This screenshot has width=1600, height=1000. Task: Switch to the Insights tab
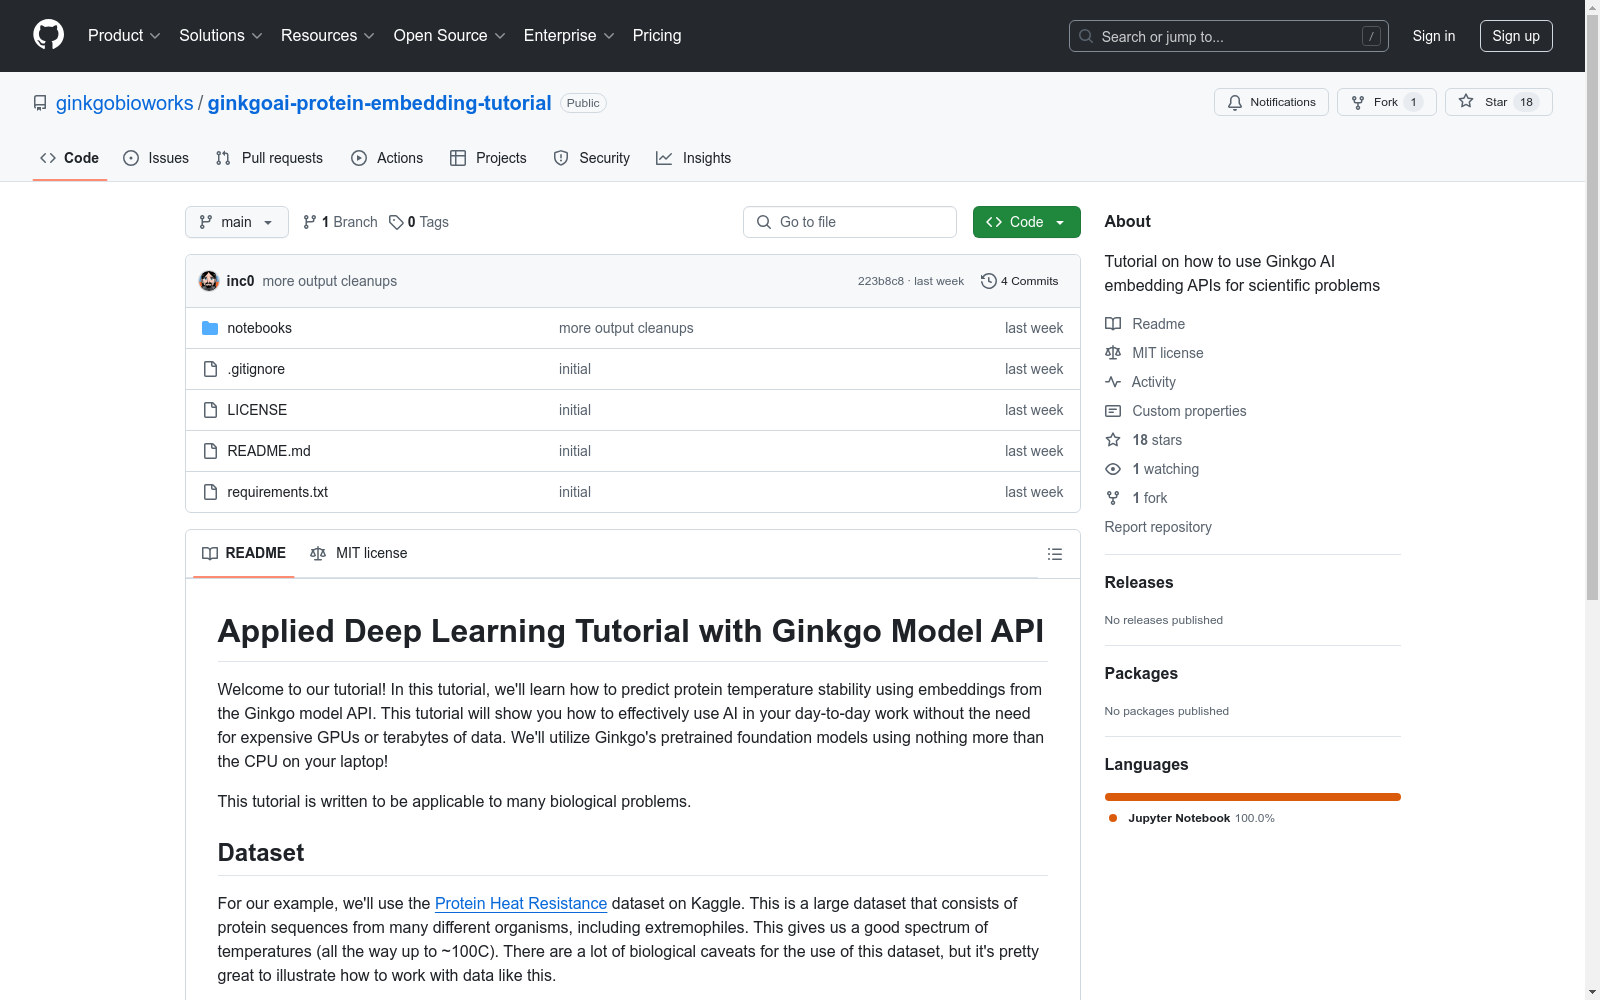tap(694, 158)
